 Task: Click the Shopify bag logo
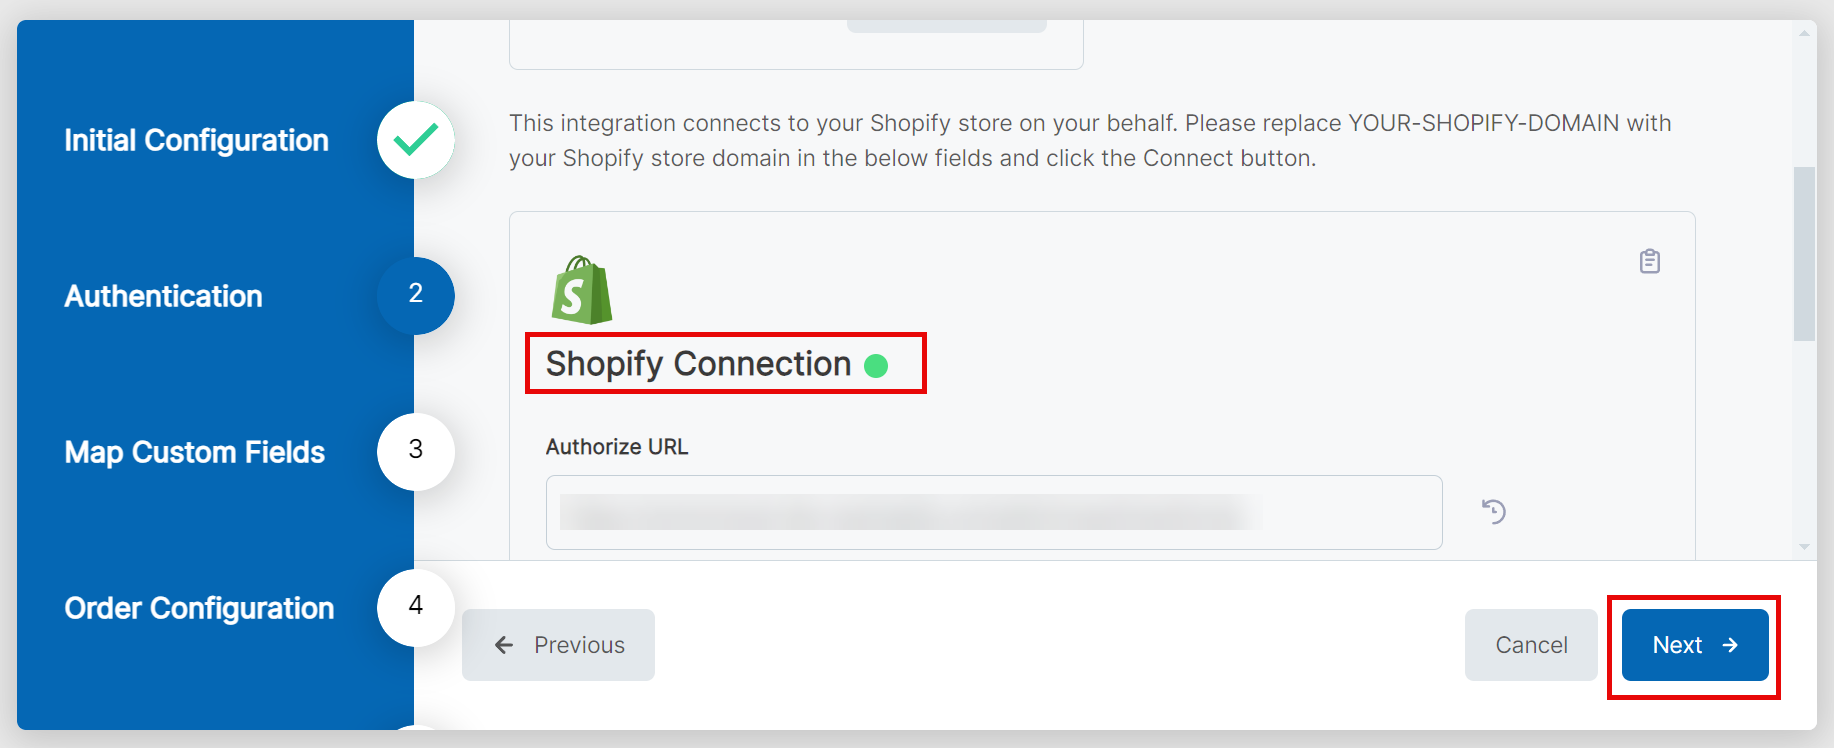tap(582, 290)
